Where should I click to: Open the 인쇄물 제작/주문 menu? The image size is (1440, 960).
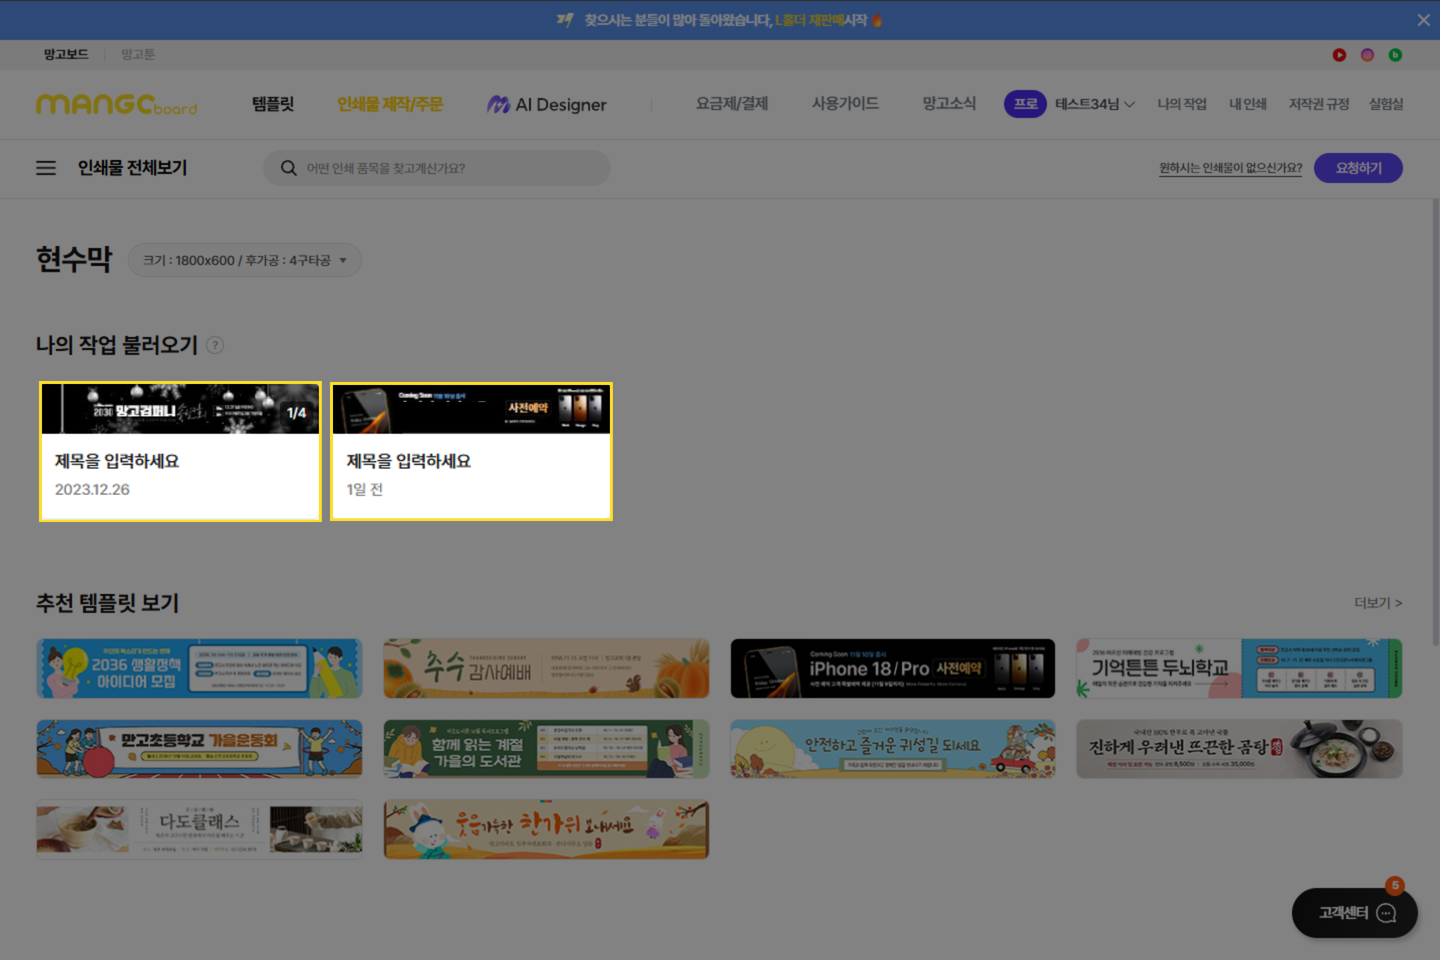(x=390, y=104)
